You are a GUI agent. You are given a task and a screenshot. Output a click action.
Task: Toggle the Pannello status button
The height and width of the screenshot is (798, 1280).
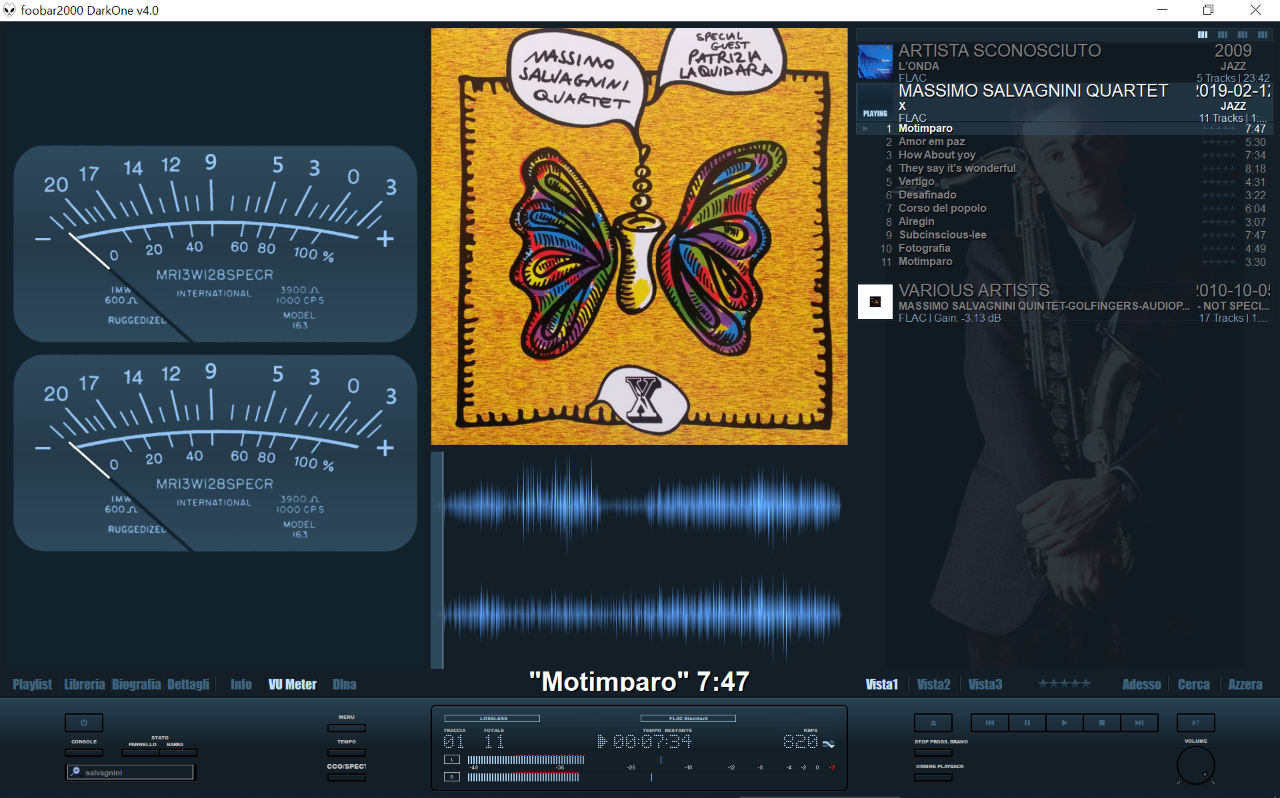(x=141, y=752)
